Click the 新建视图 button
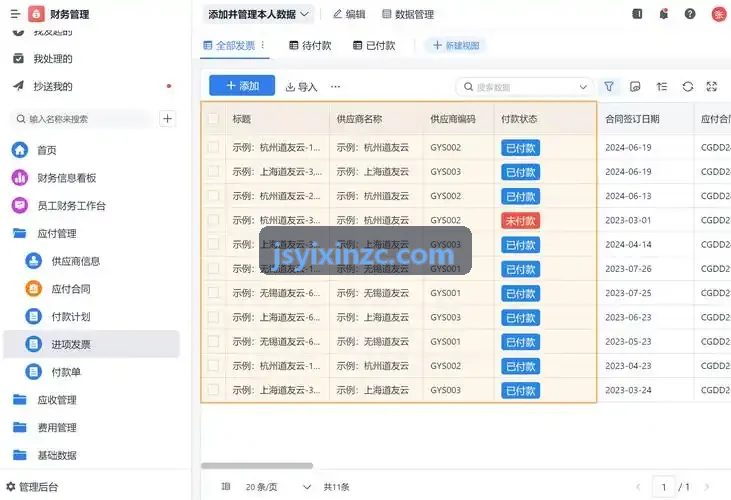The width and height of the screenshot is (731, 500). point(455,45)
